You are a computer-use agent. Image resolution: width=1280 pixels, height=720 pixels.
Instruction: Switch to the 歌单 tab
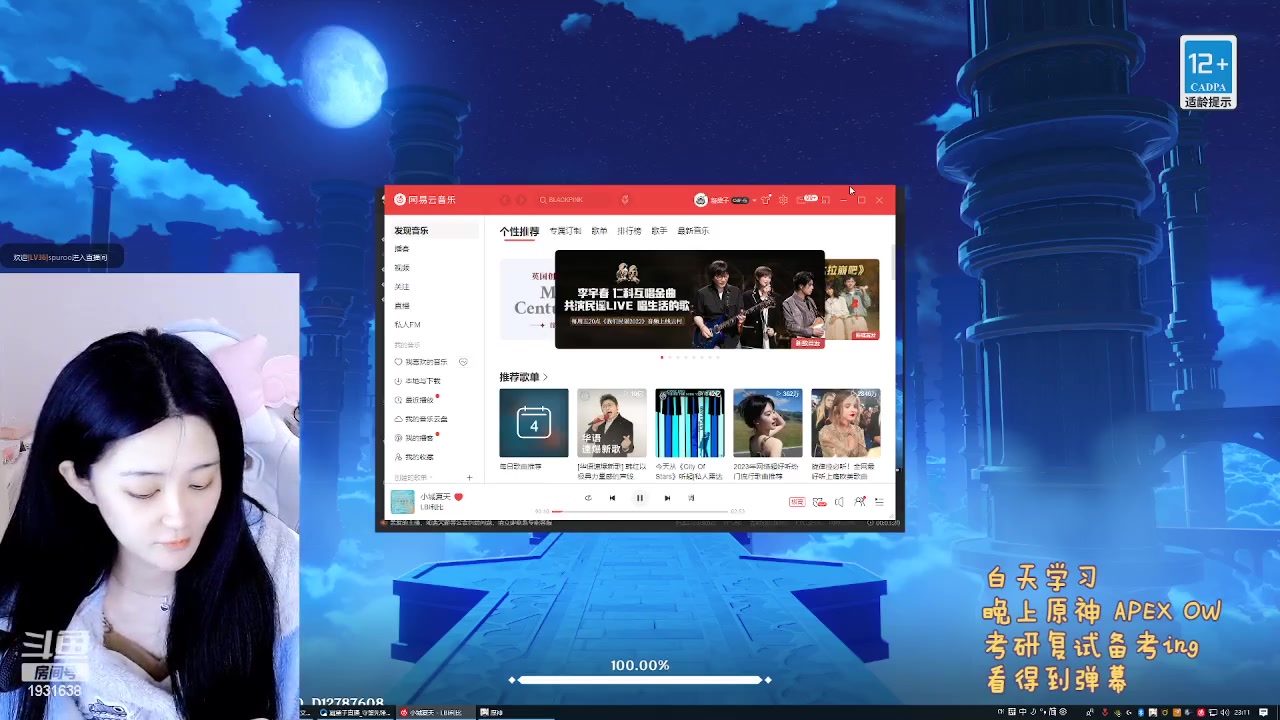click(x=599, y=231)
